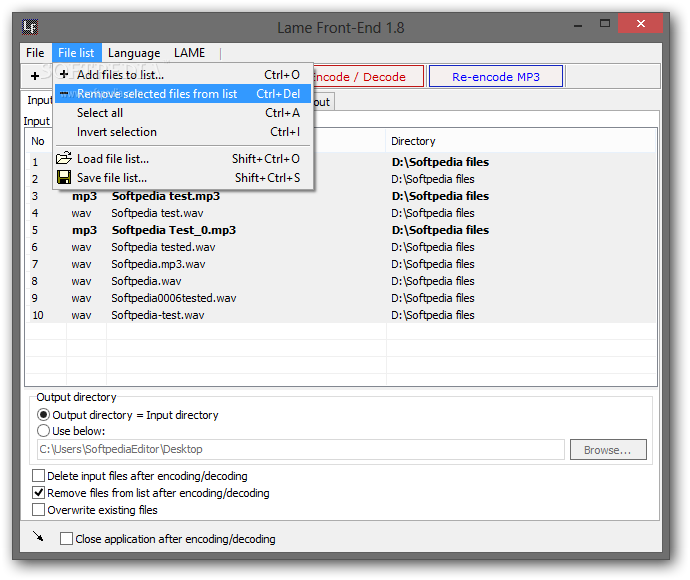690x580 pixels.
Task: Choose Load file list... entry
Action: pos(183,158)
